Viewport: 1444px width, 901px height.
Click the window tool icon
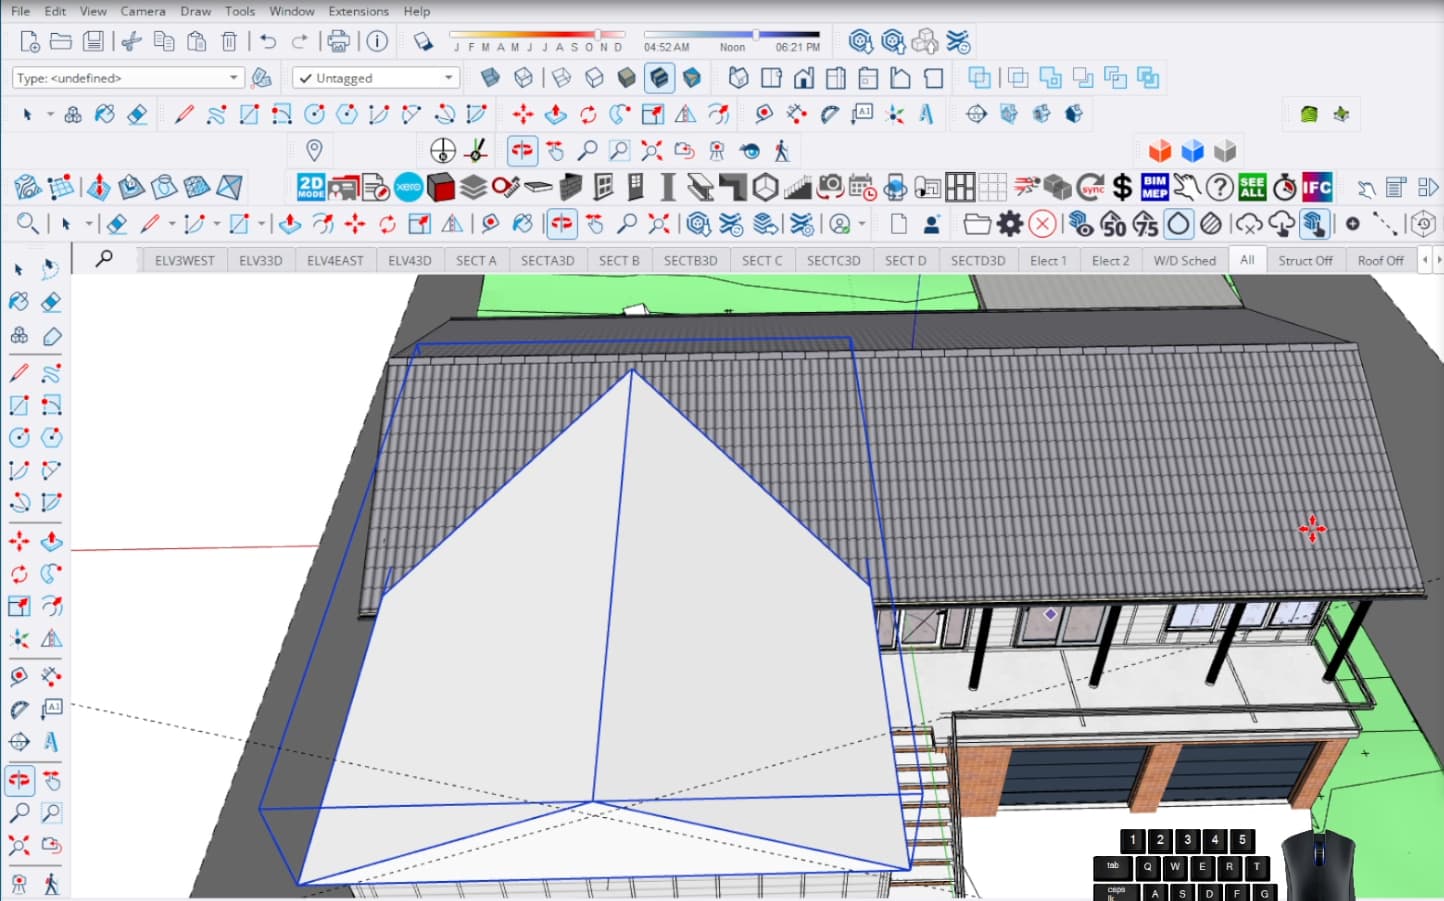[603, 187]
